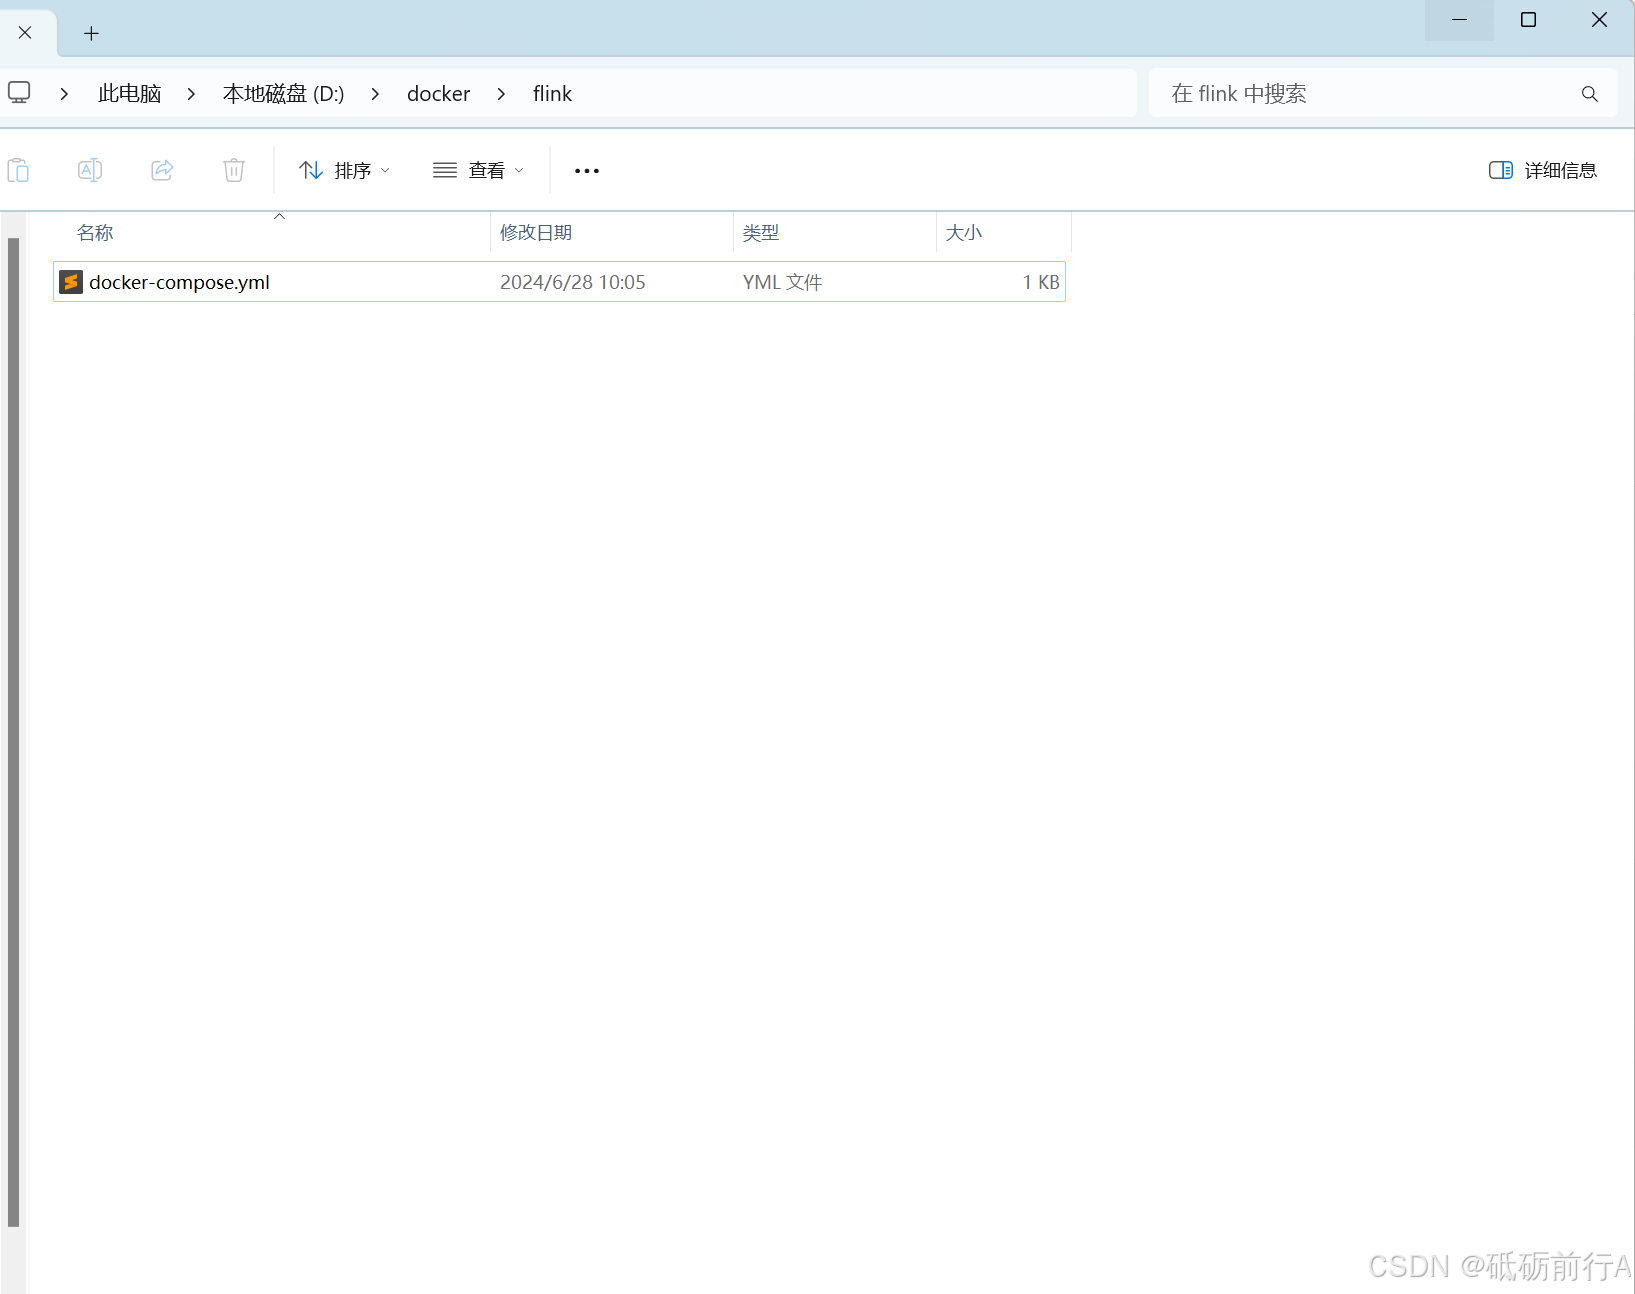Image resolution: width=1635 pixels, height=1294 pixels.
Task: Sort files by the 大小 column
Action: coord(964,232)
